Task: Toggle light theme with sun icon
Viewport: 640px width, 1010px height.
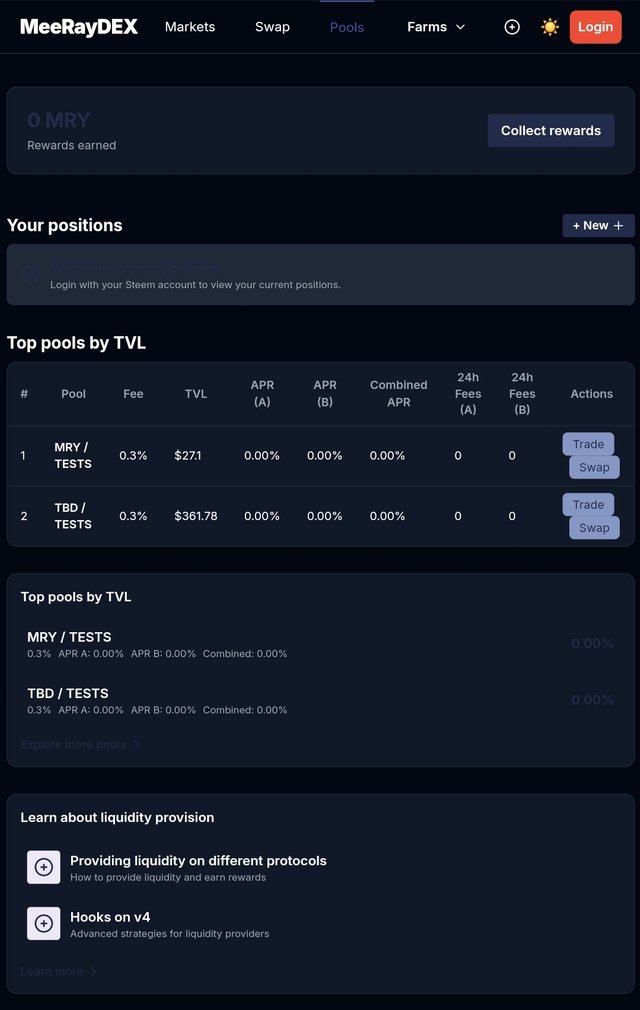Action: point(550,27)
